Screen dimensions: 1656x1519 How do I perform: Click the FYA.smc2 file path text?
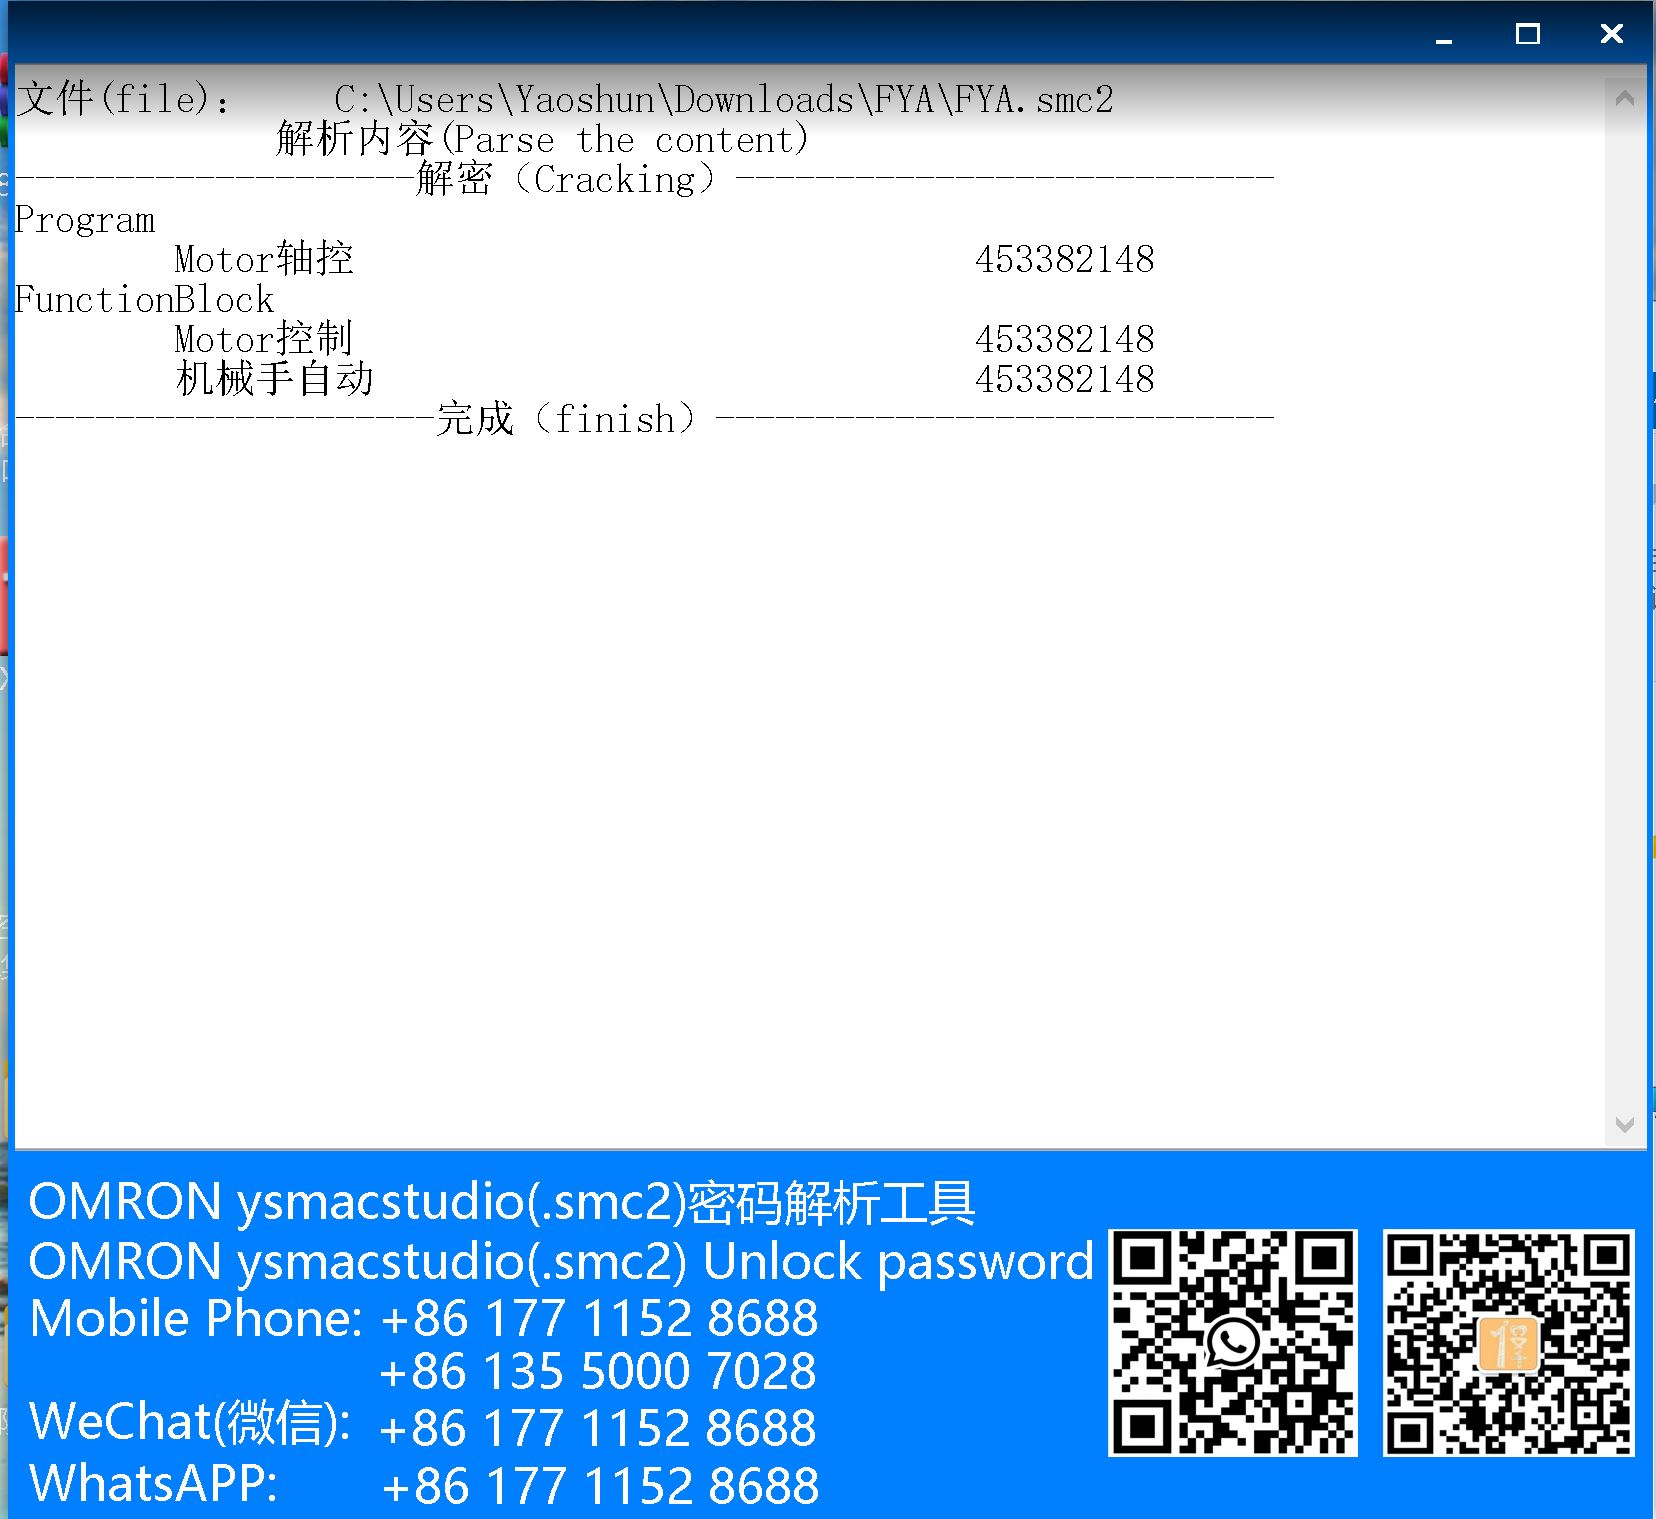click(x=723, y=100)
